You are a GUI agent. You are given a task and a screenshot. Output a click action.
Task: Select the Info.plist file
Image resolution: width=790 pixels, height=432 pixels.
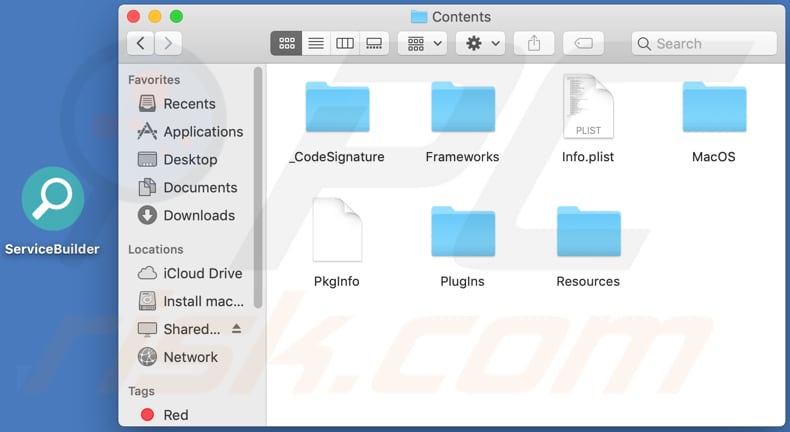[x=588, y=120]
